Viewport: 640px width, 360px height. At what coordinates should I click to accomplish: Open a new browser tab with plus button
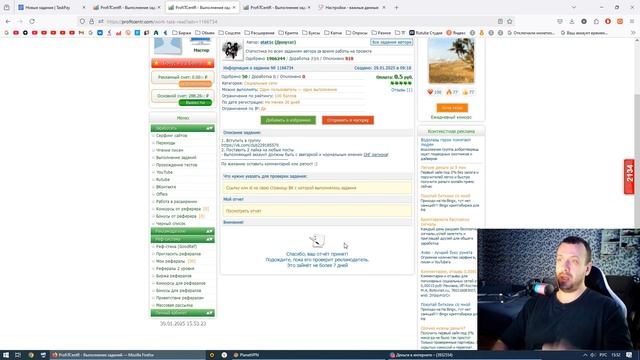(x=396, y=7)
